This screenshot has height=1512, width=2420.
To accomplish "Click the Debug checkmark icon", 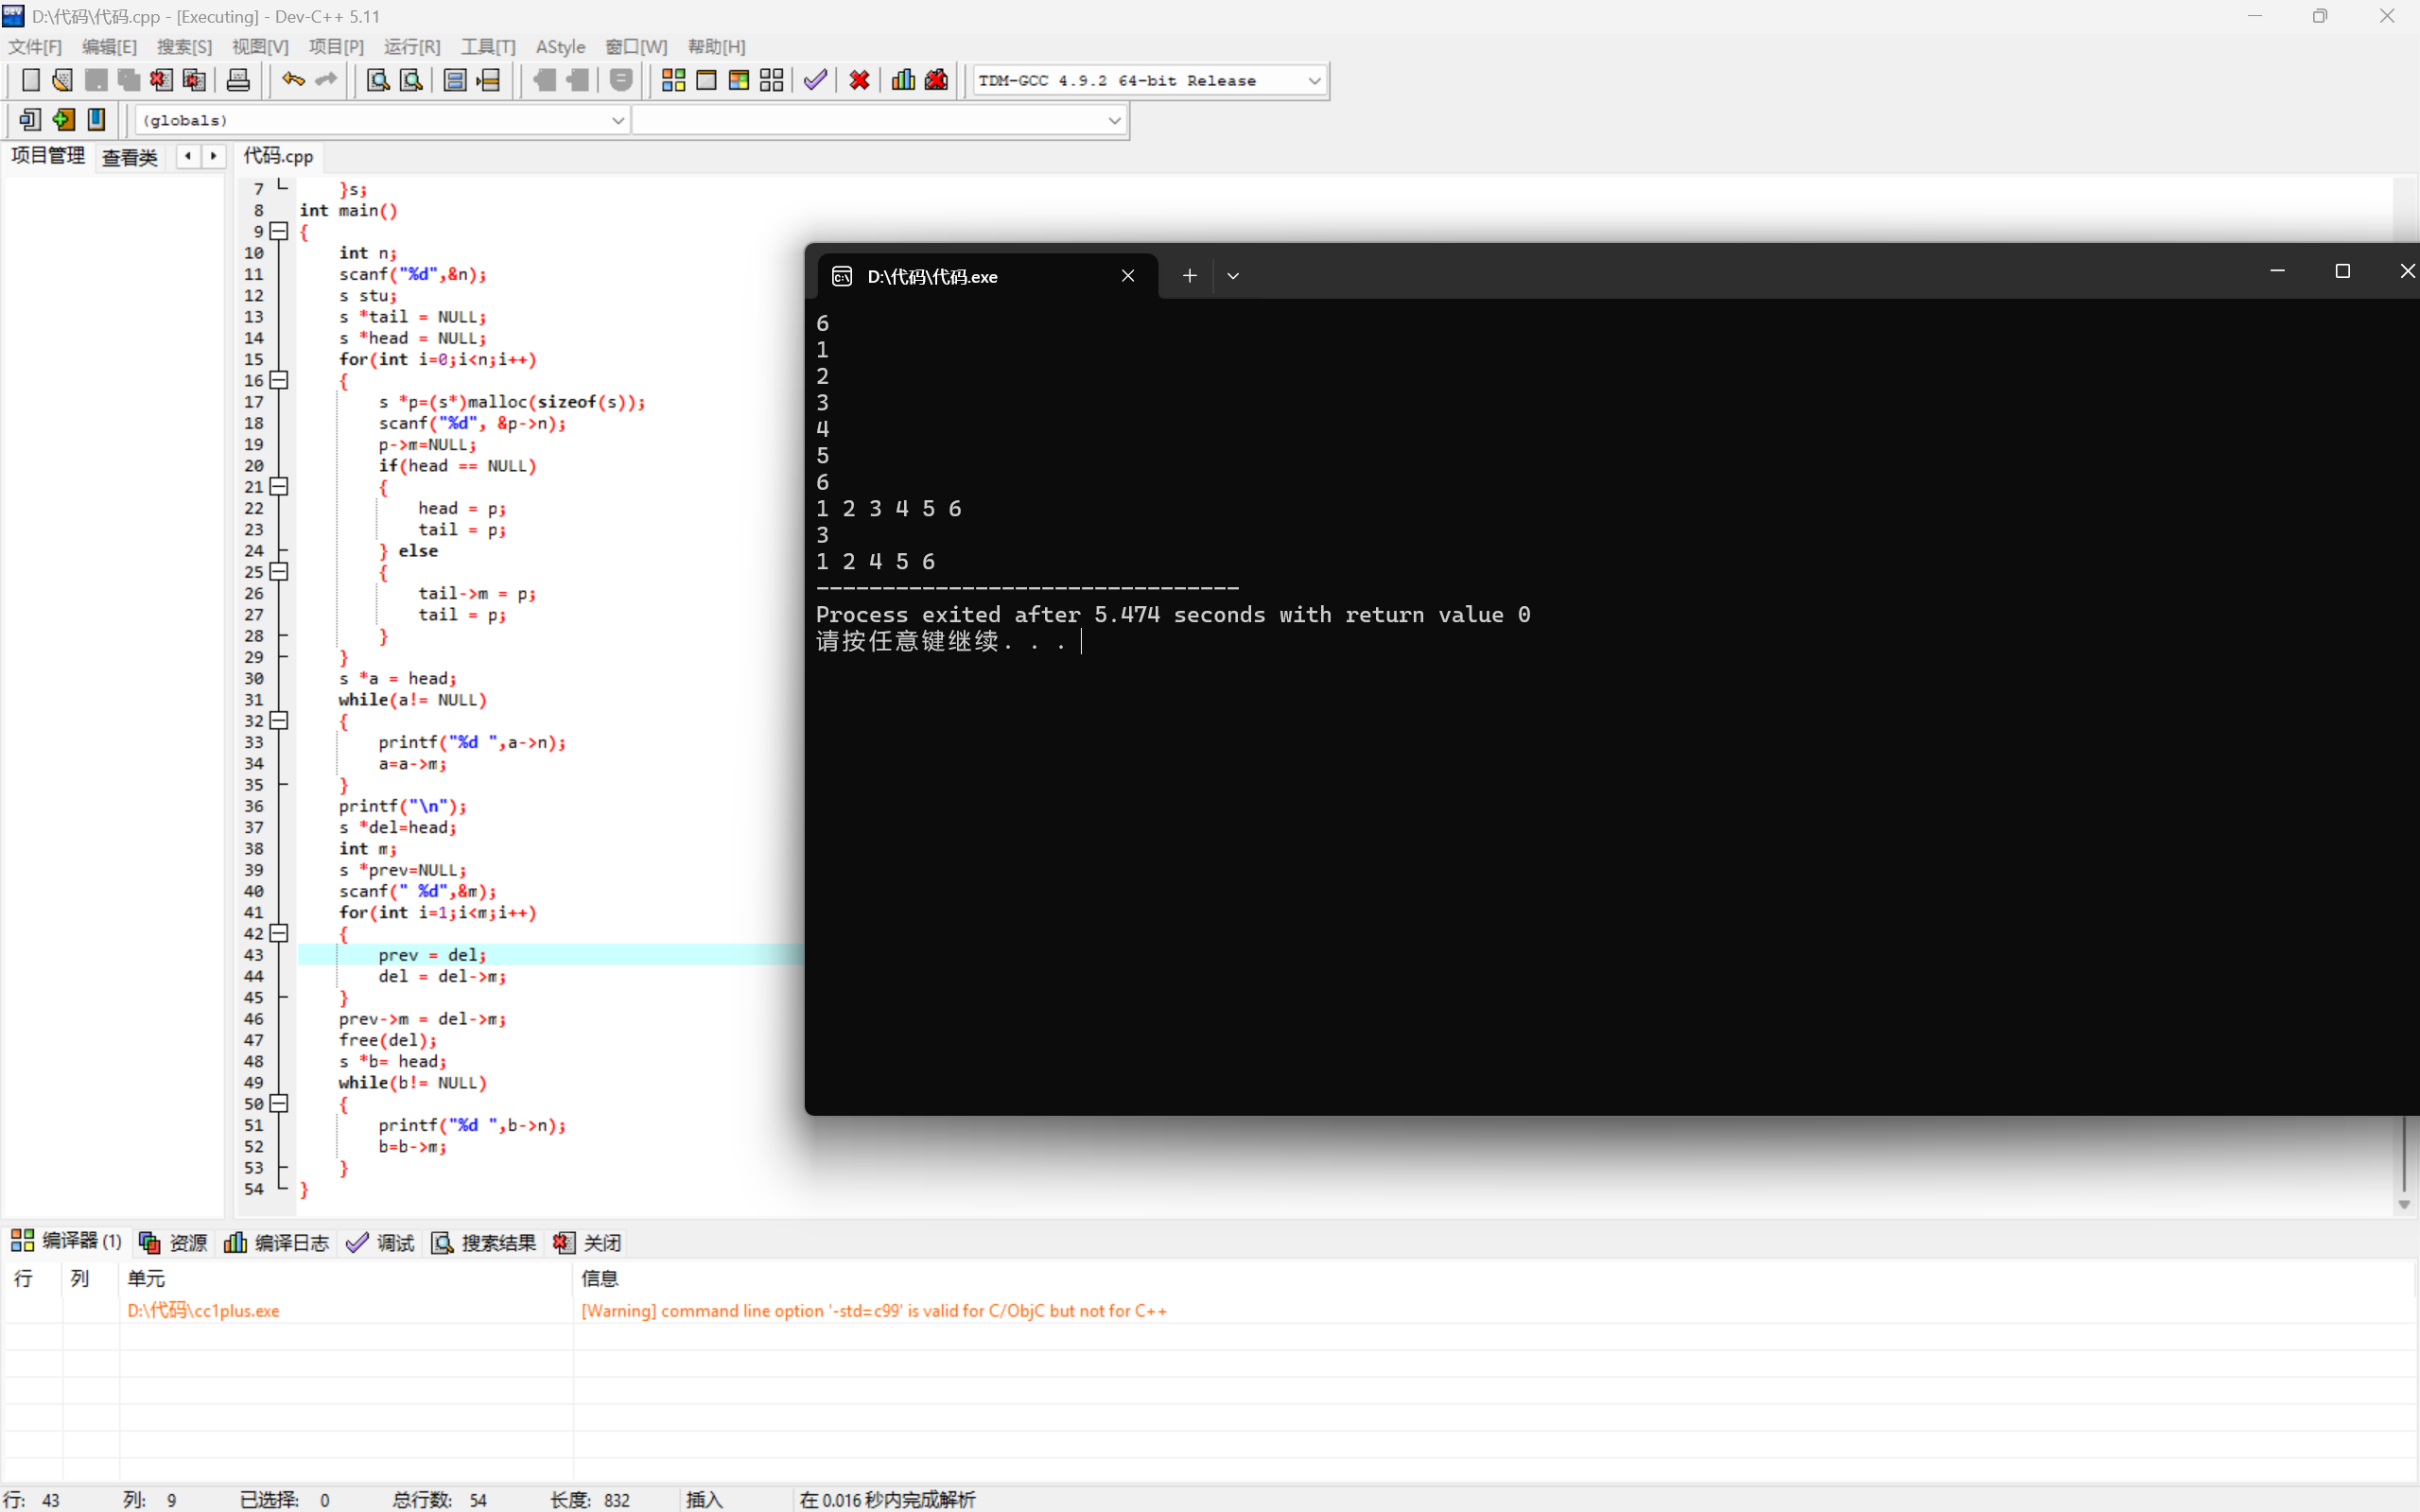I will click(815, 80).
